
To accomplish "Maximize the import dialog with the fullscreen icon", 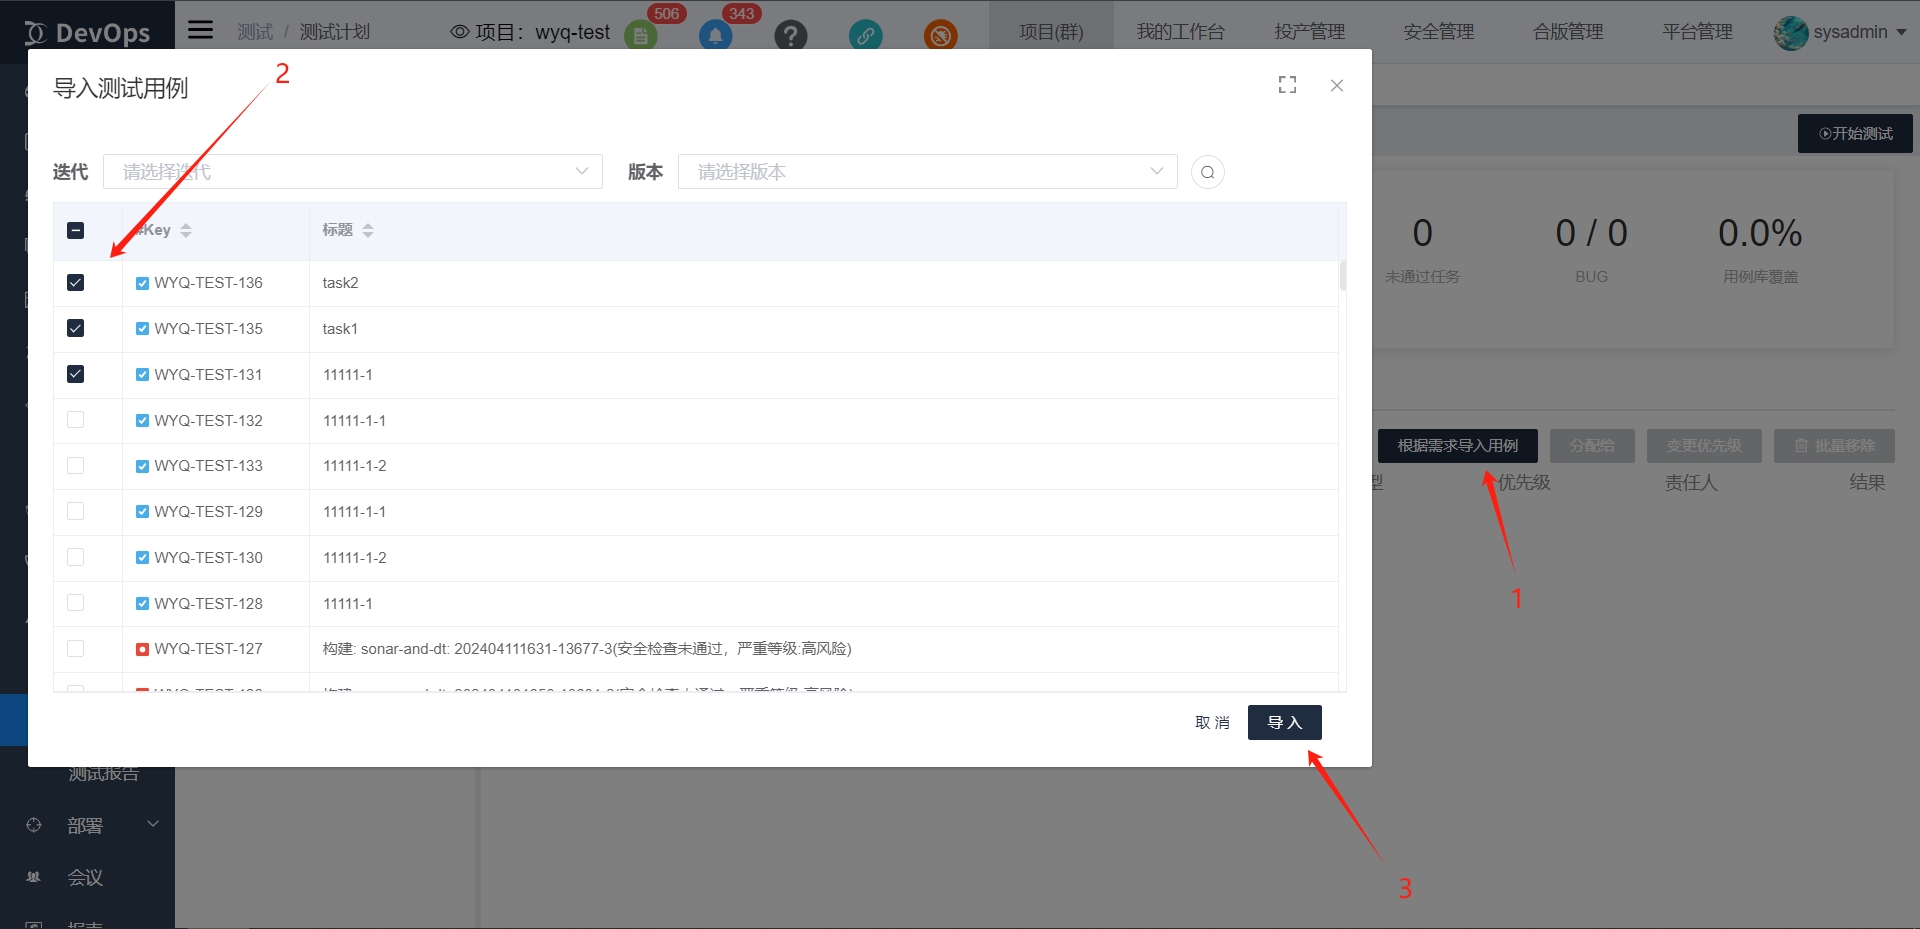I will pos(1286,85).
